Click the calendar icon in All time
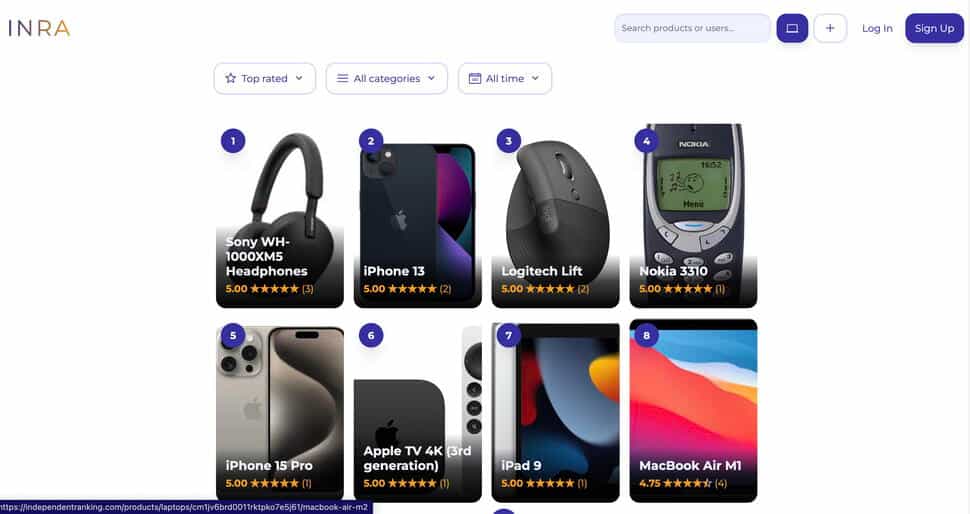970x514 pixels. click(474, 79)
